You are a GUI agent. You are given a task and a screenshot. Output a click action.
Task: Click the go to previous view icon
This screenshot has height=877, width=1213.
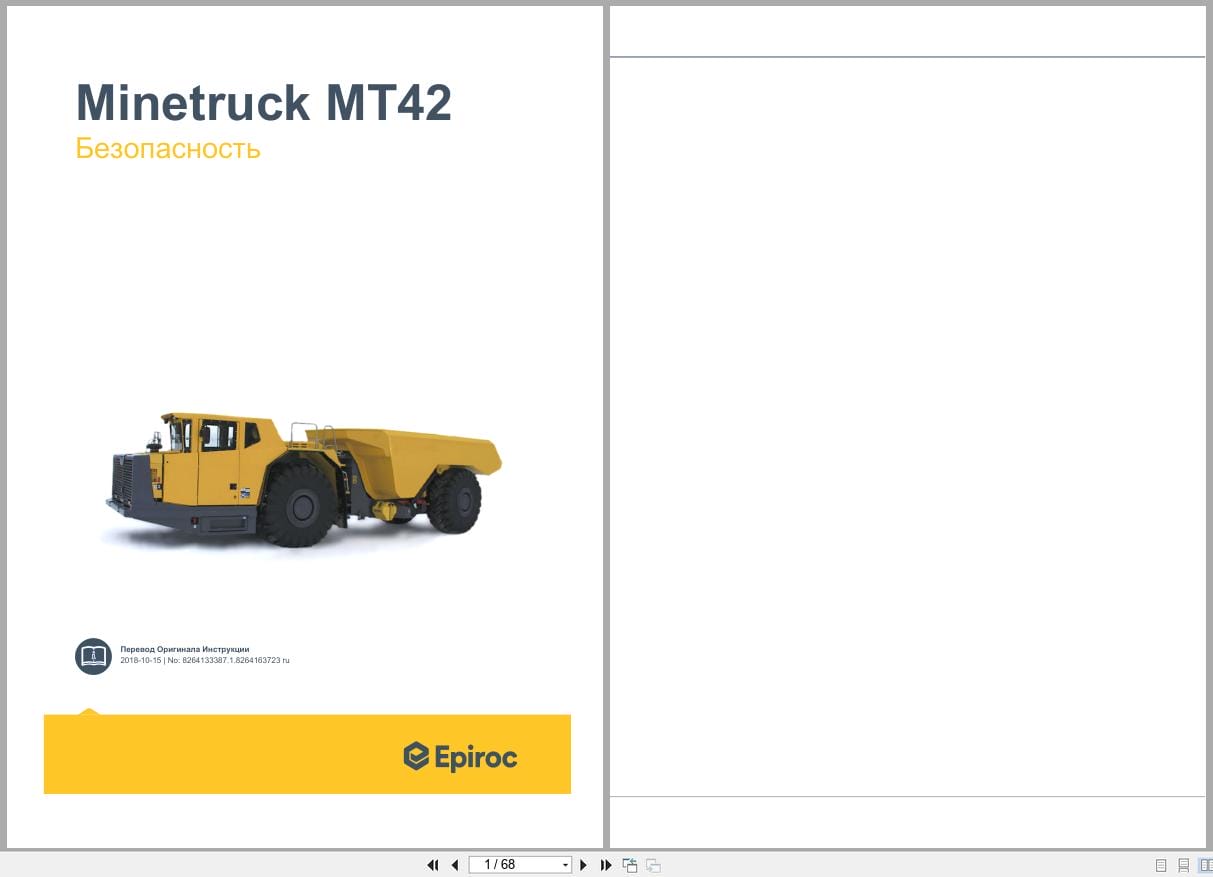pos(630,865)
